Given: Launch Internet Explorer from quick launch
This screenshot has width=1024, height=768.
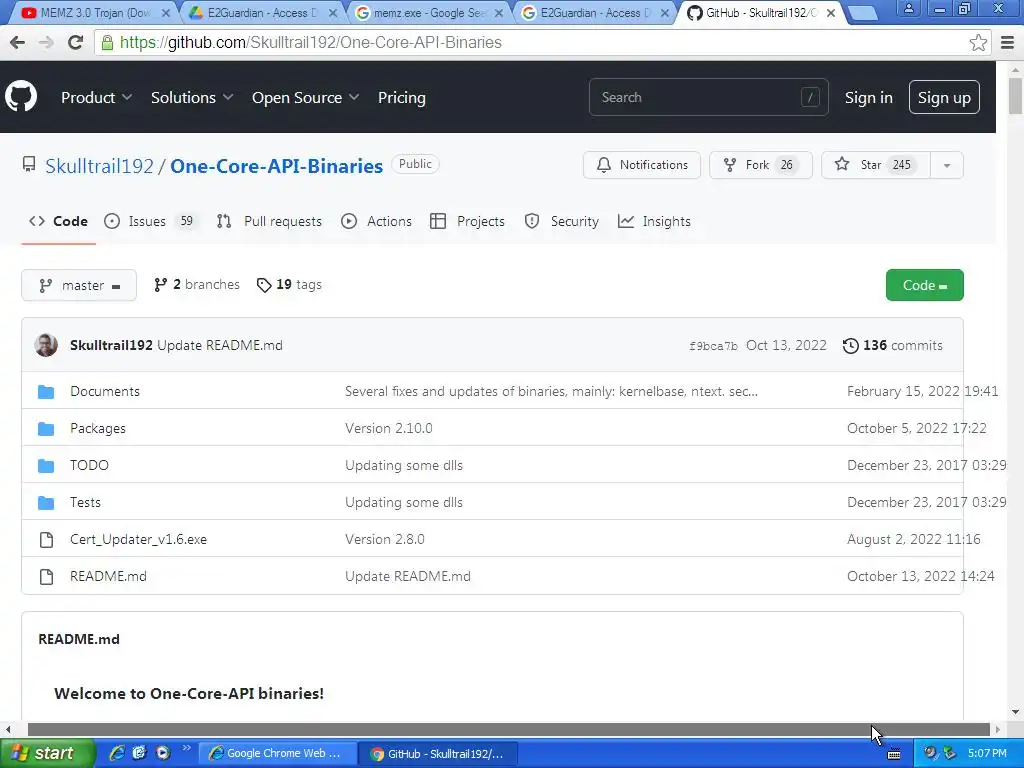Looking at the screenshot, I should coord(117,753).
